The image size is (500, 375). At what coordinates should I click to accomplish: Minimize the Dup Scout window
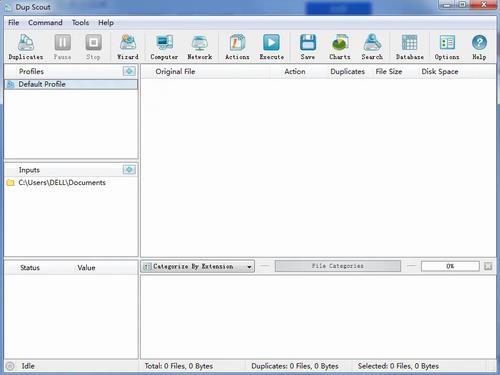pos(447,5)
